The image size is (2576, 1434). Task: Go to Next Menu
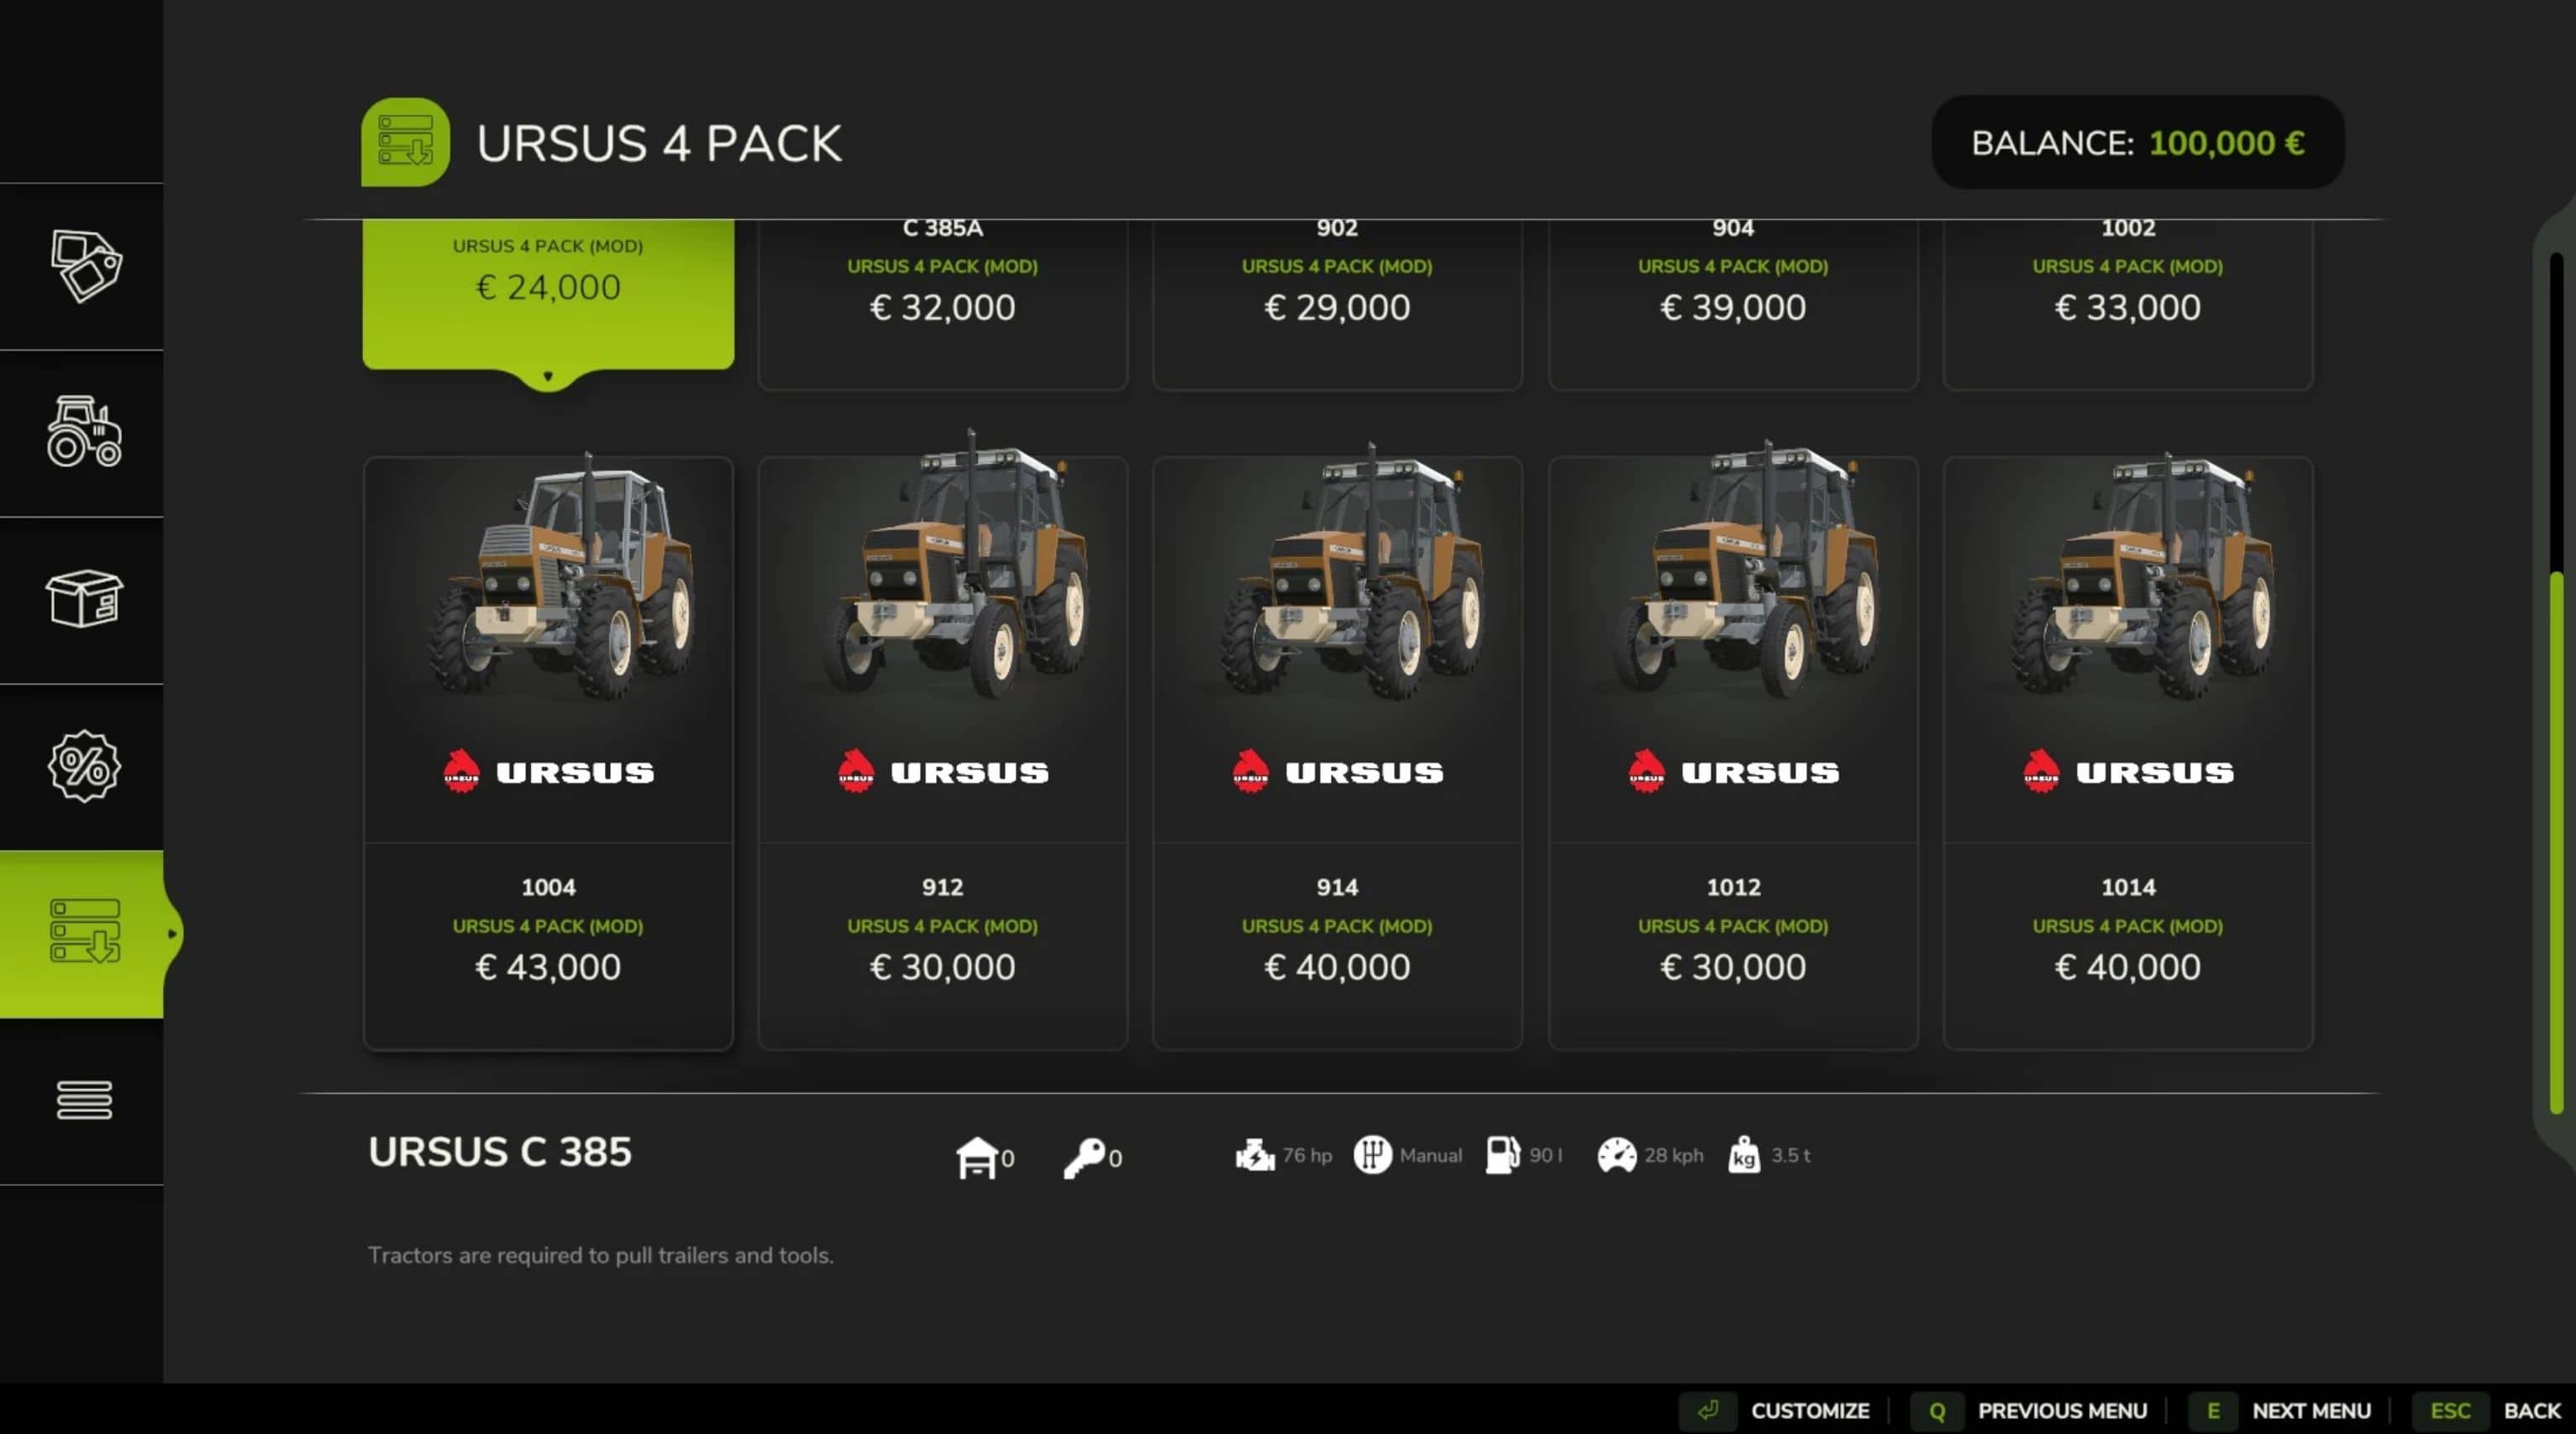click(x=2280, y=1410)
